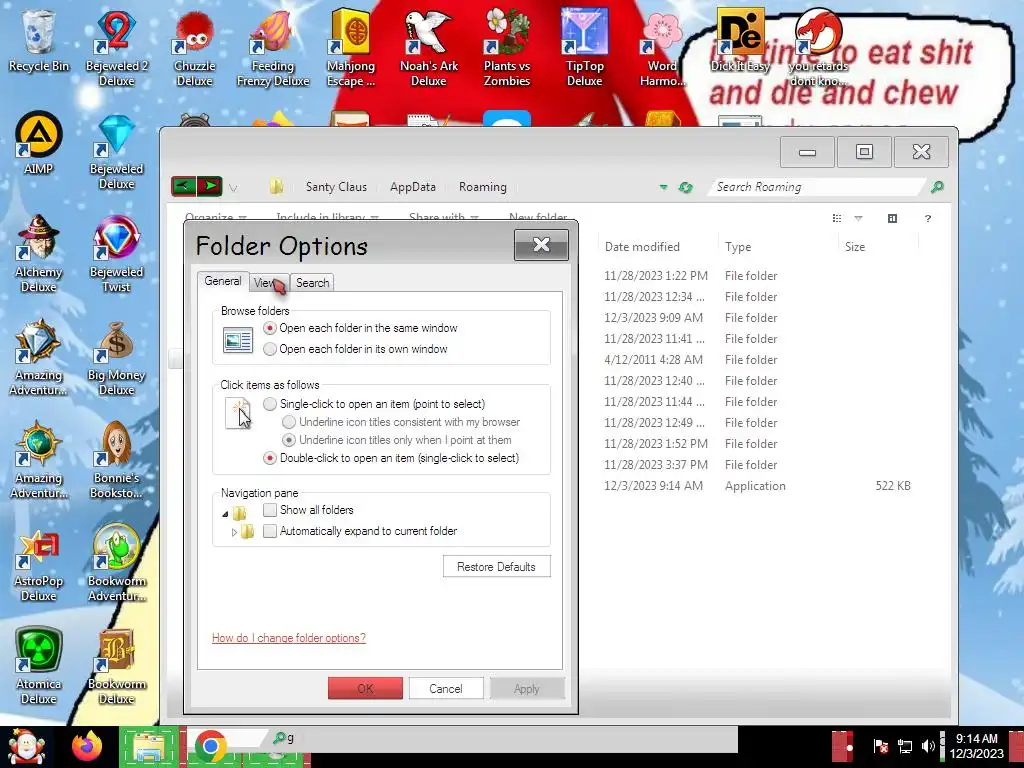This screenshot has height=768, width=1024.
Task: Launch Alchemy Deluxe shortcut
Action: click(39, 253)
